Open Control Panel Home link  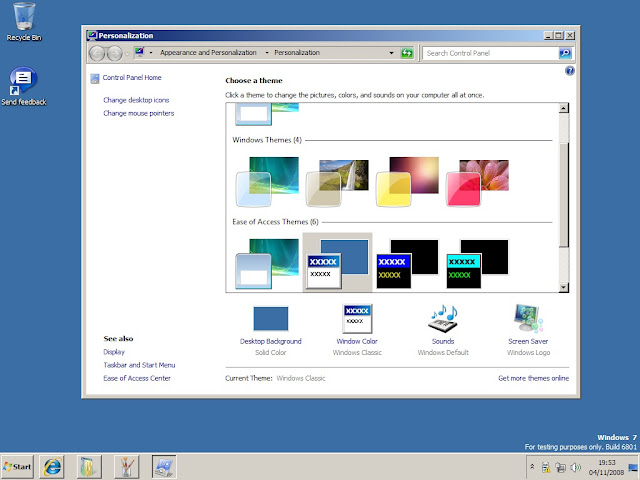click(x=132, y=78)
